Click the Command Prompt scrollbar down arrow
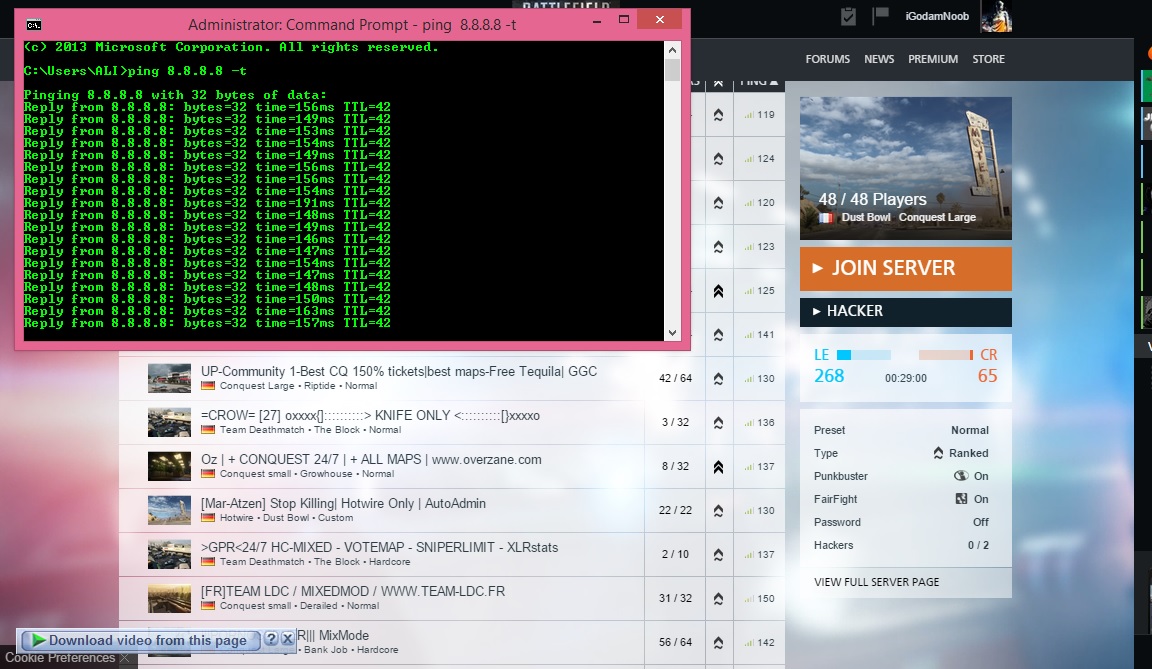The width and height of the screenshot is (1152, 669). [x=672, y=333]
